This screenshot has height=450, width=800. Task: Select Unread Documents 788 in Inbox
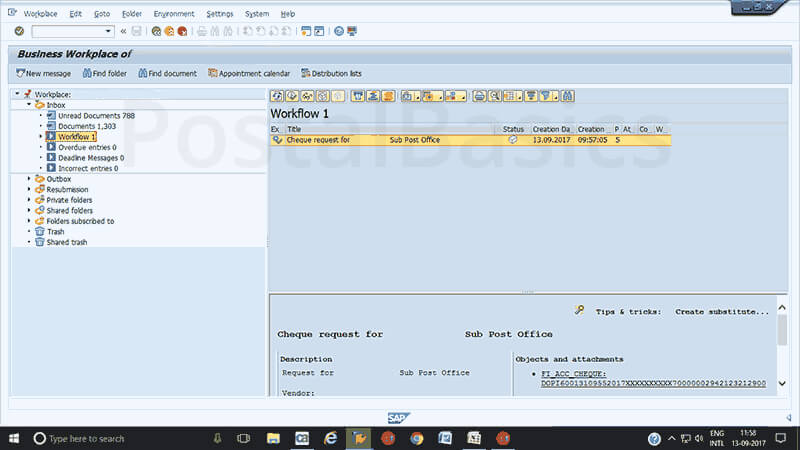(96, 116)
